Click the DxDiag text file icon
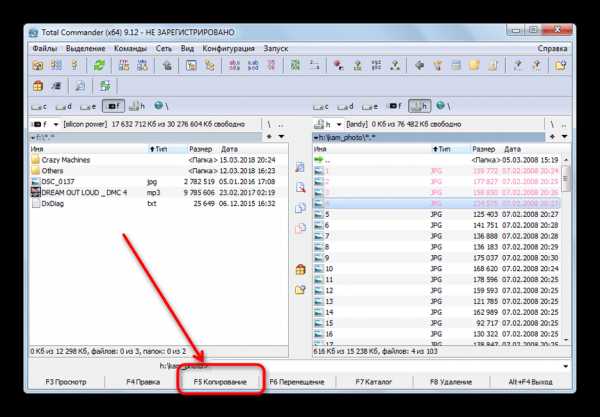This screenshot has height=417, width=600. tap(36, 201)
